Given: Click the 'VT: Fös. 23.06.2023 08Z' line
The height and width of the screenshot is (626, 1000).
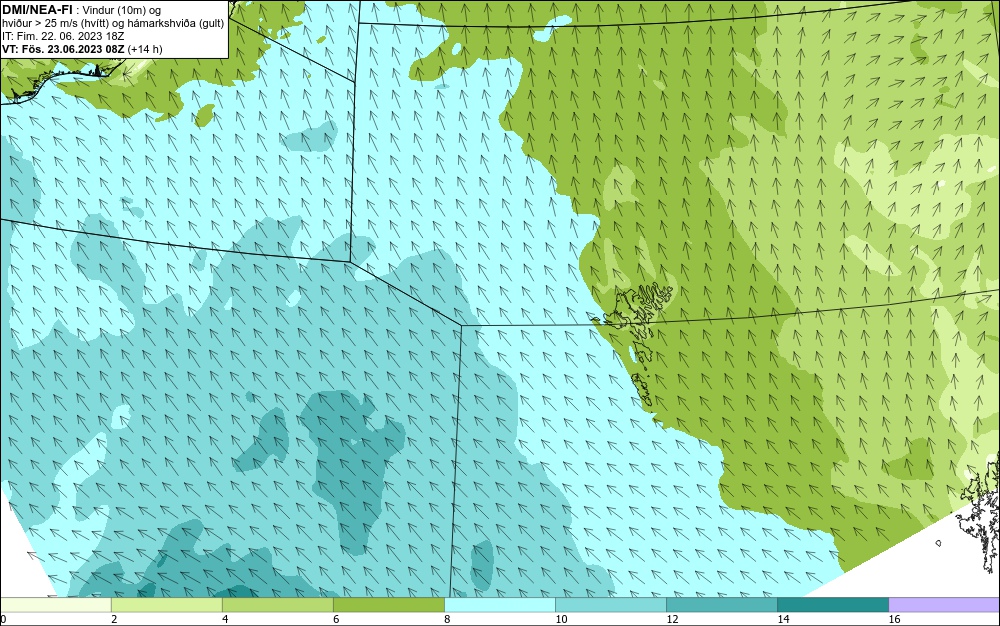Looking at the screenshot, I should (x=63, y=49).
